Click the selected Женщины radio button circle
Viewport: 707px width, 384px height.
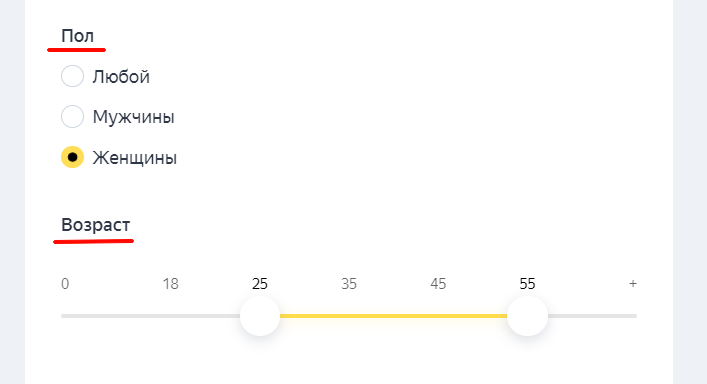[x=72, y=157]
